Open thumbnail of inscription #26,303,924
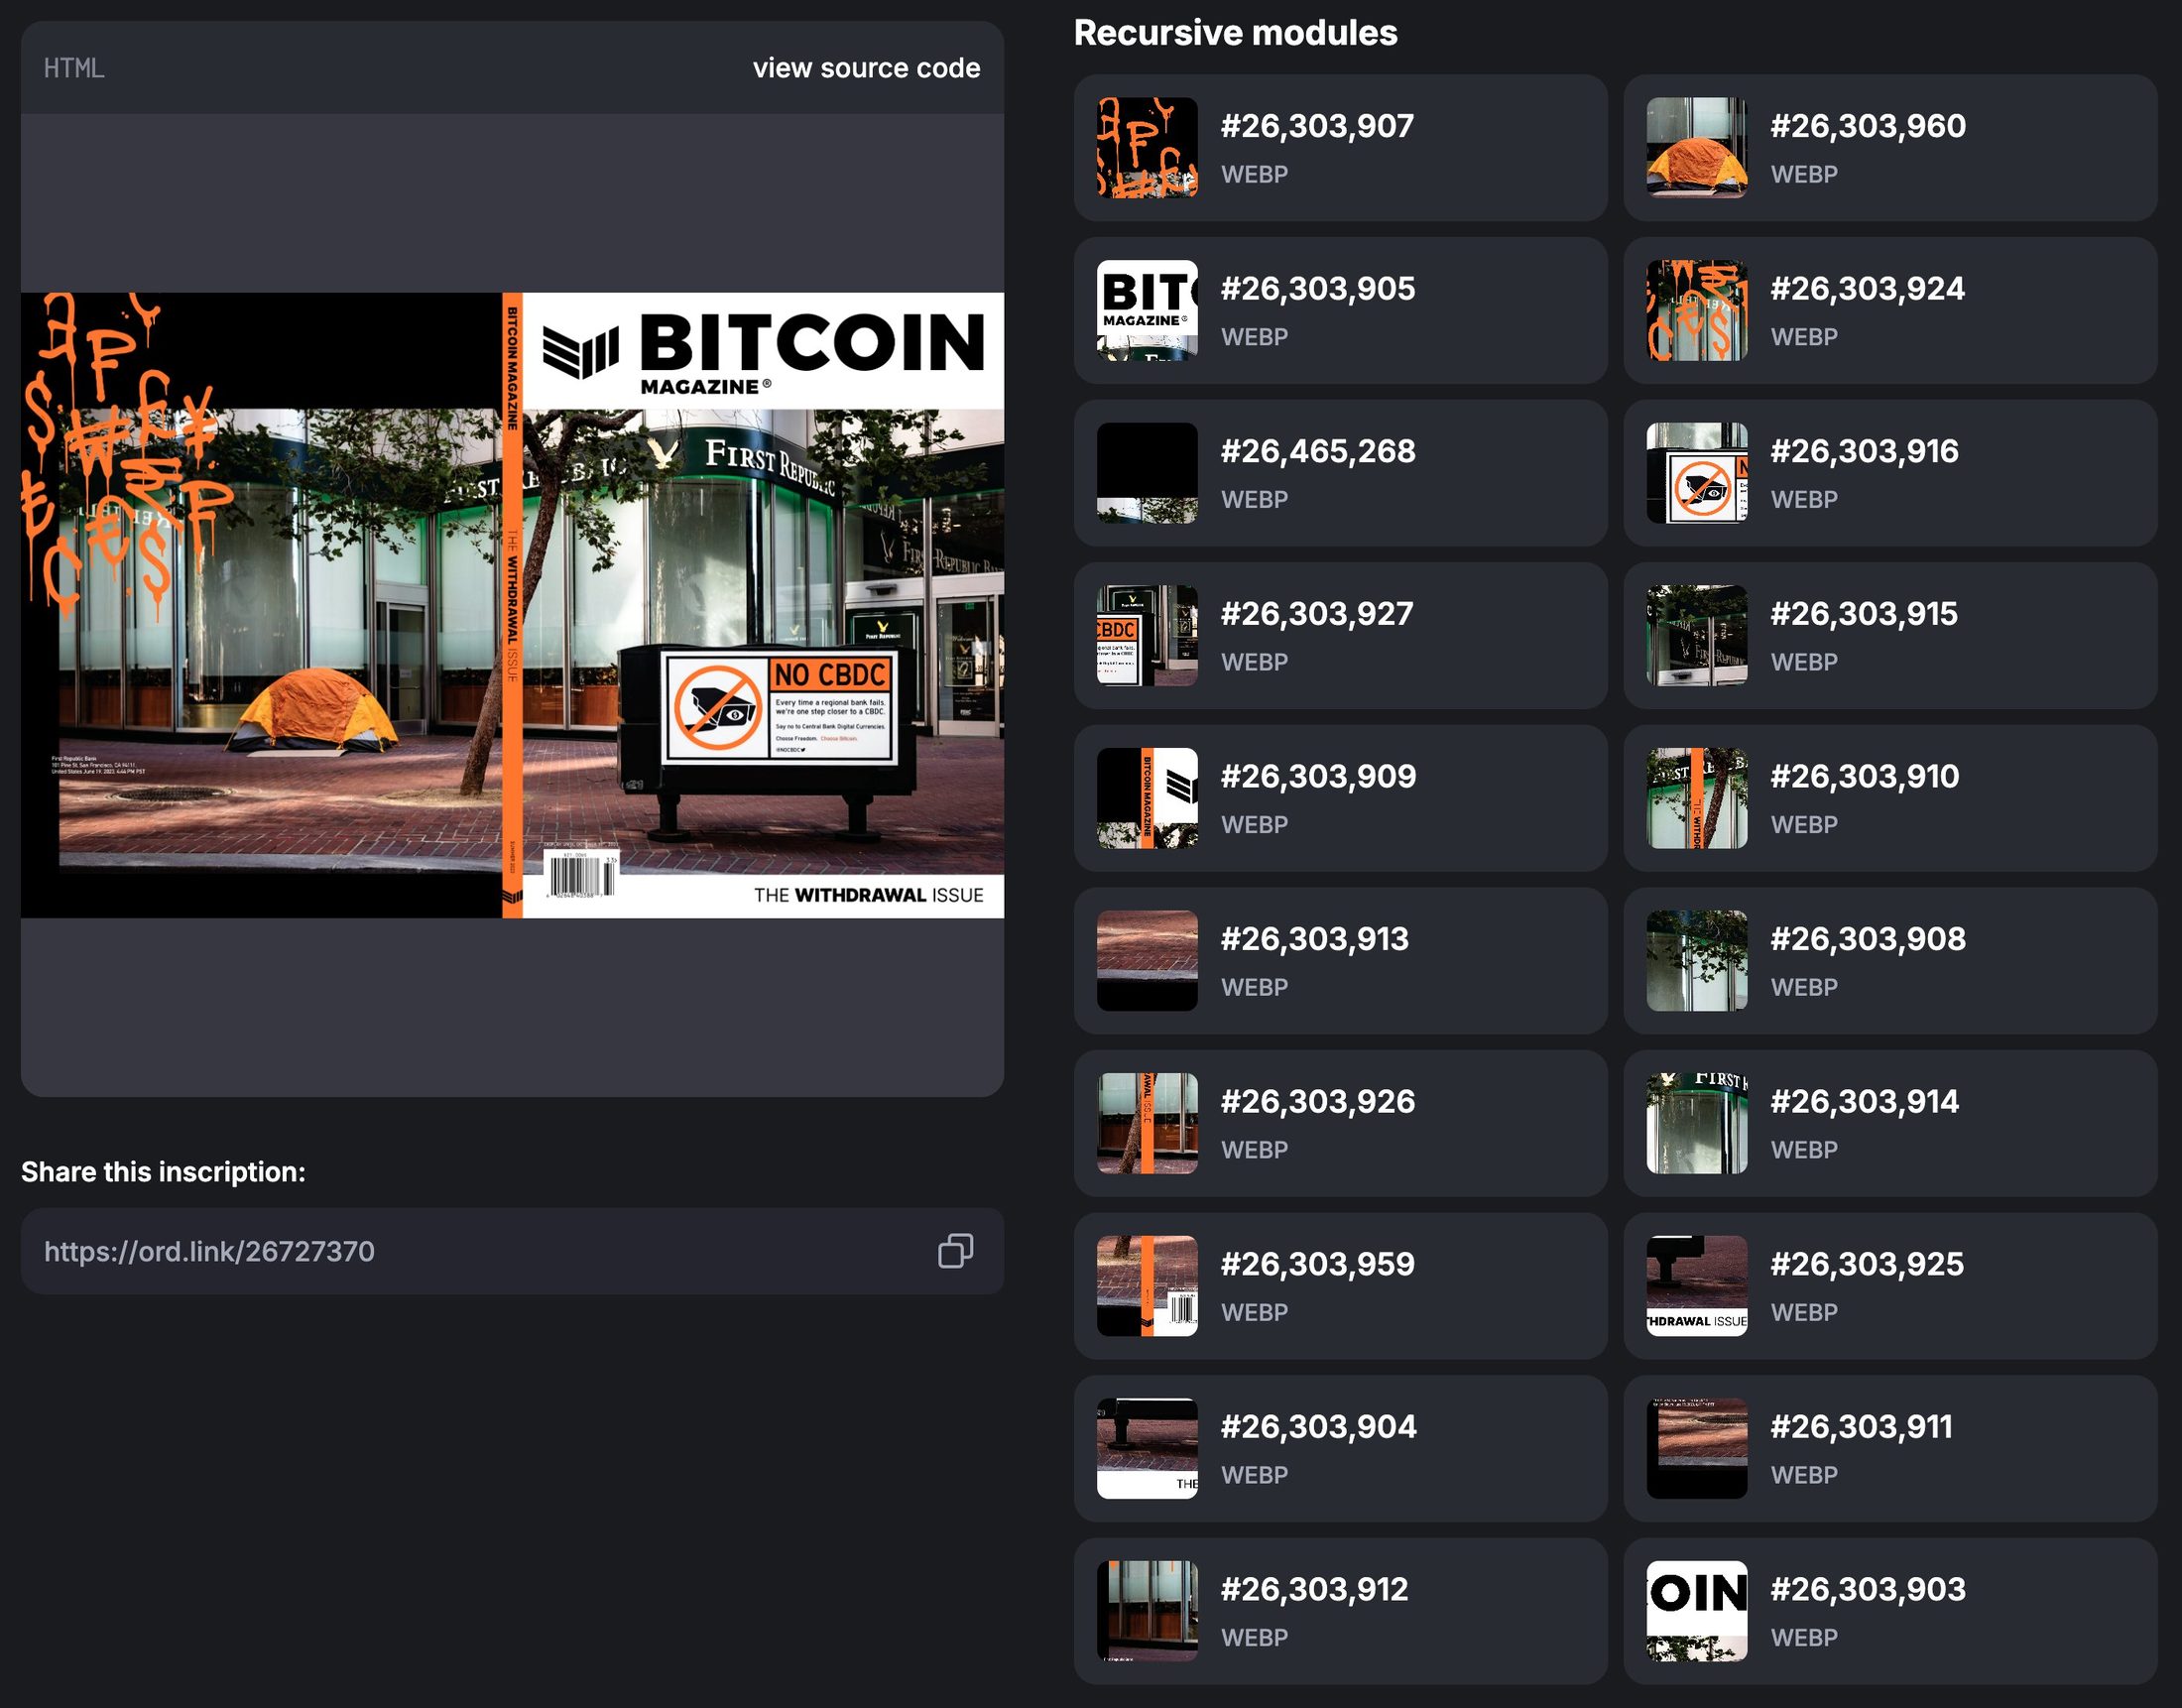Screen dimensions: 2182x1708 [1697, 310]
